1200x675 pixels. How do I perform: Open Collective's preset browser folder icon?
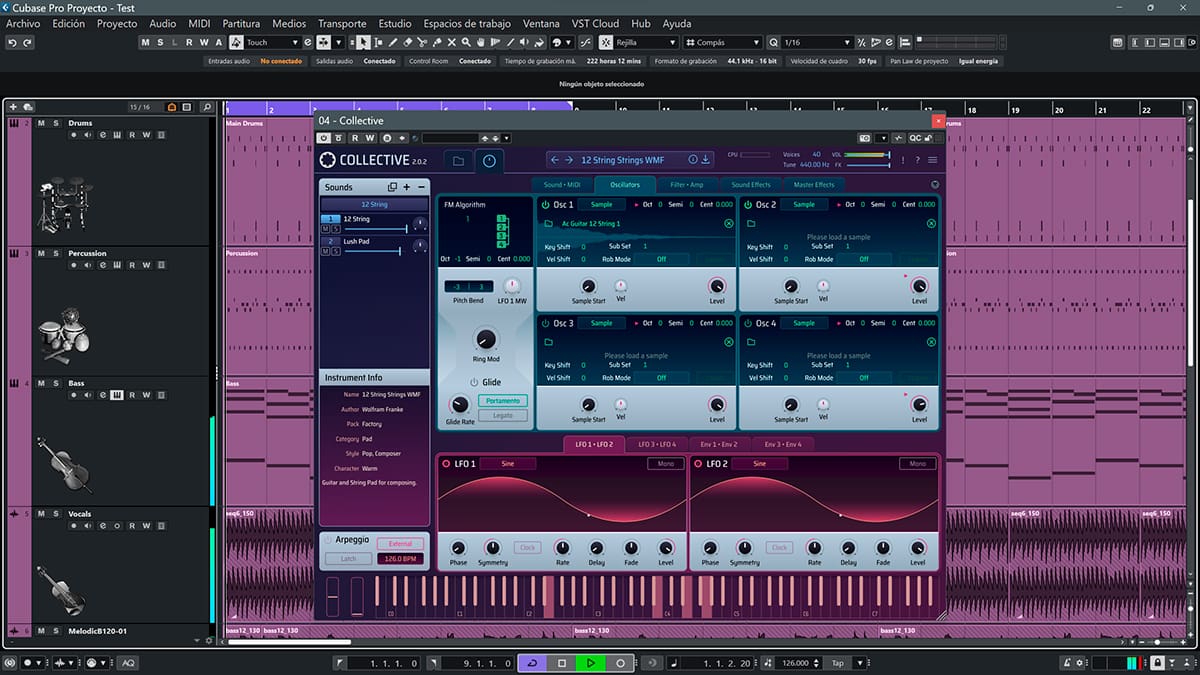(x=458, y=161)
